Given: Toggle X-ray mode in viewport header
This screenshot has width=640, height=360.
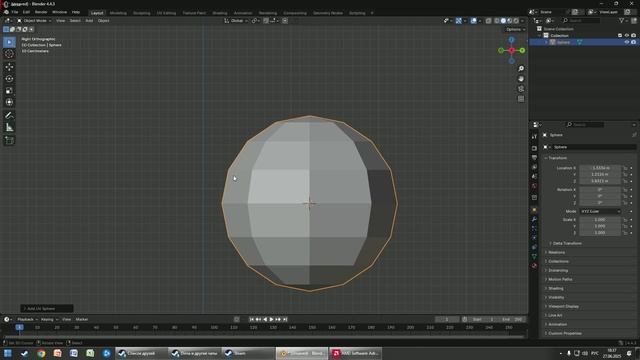Looking at the screenshot, I should (488, 20).
